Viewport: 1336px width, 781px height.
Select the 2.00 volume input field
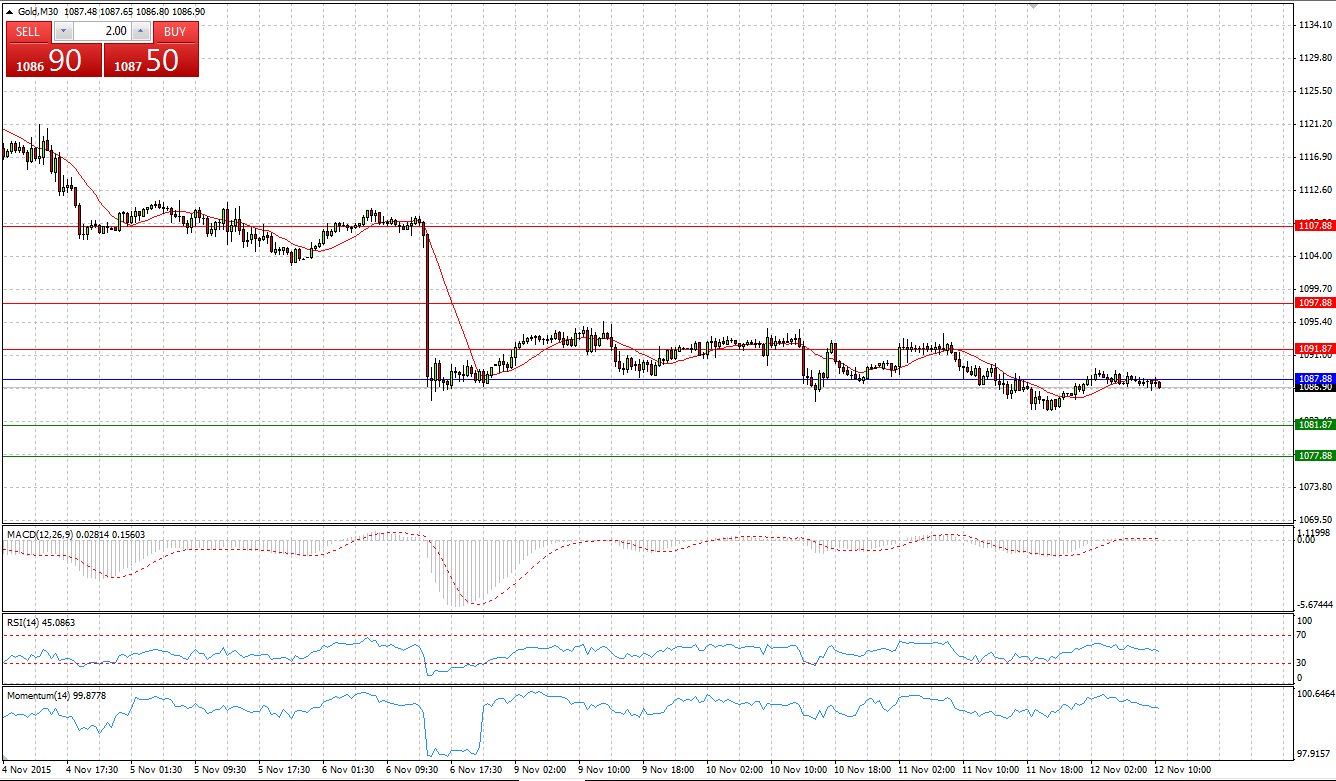click(x=102, y=31)
